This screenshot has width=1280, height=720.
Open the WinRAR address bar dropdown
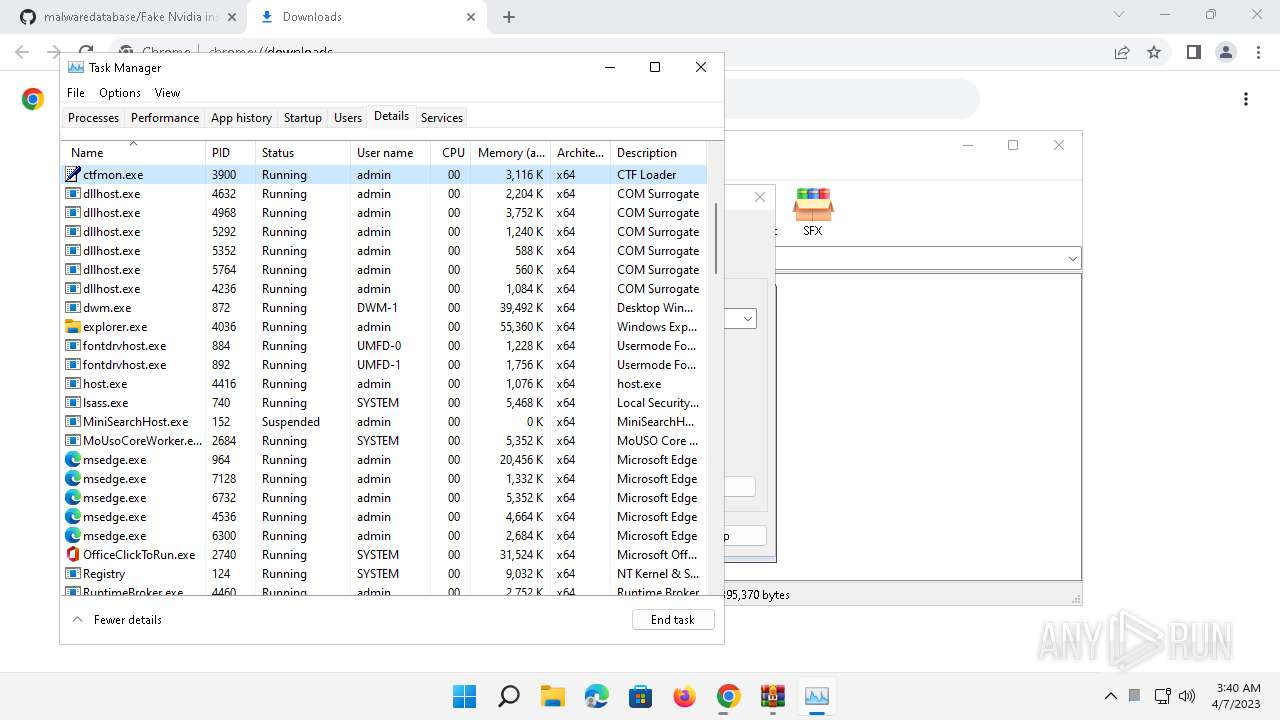point(1072,259)
